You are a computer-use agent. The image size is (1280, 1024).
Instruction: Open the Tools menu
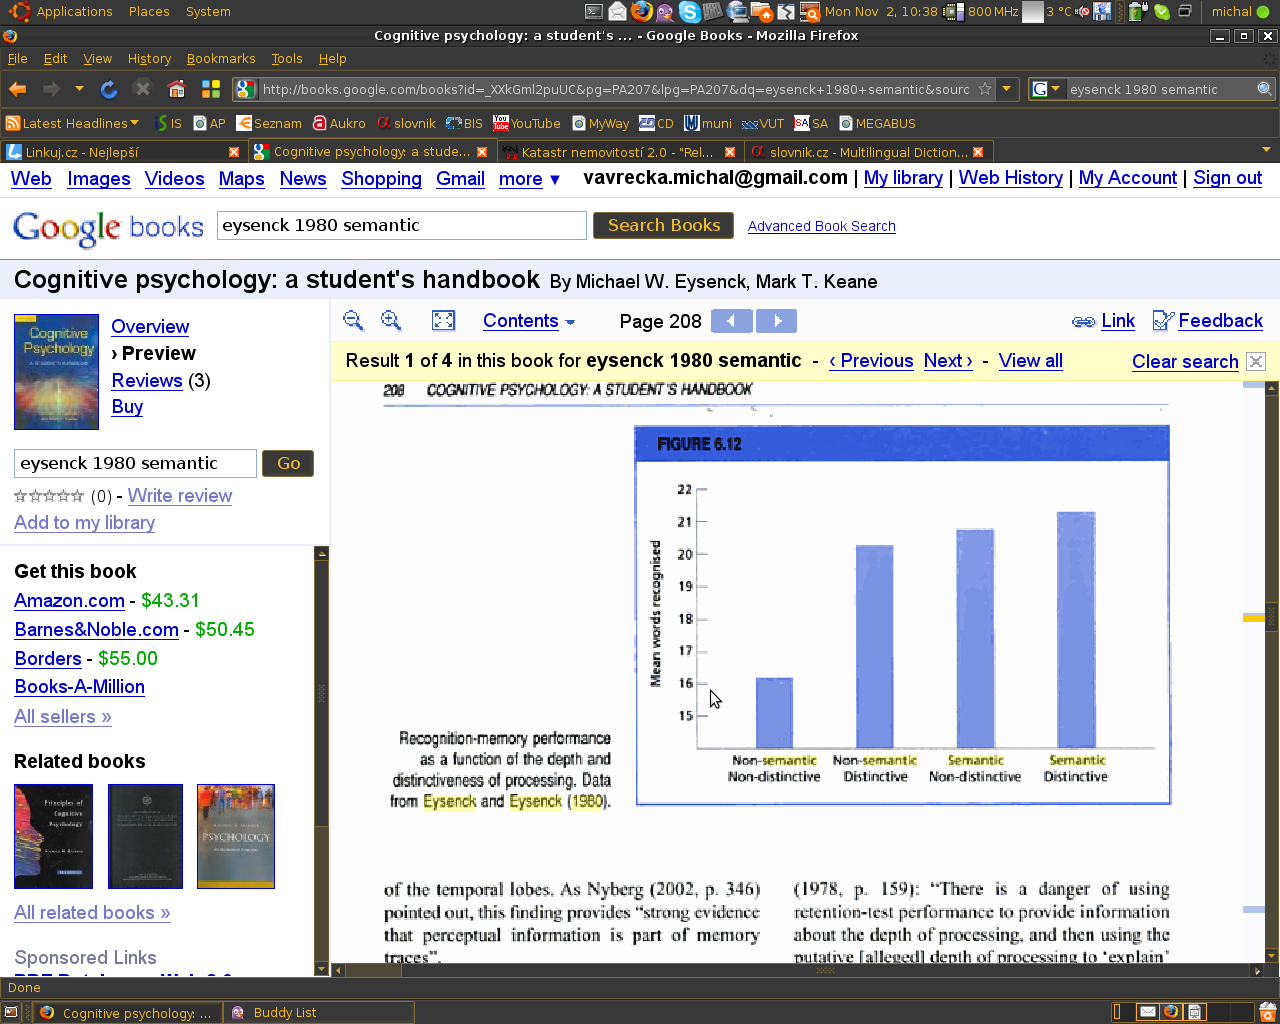(286, 59)
